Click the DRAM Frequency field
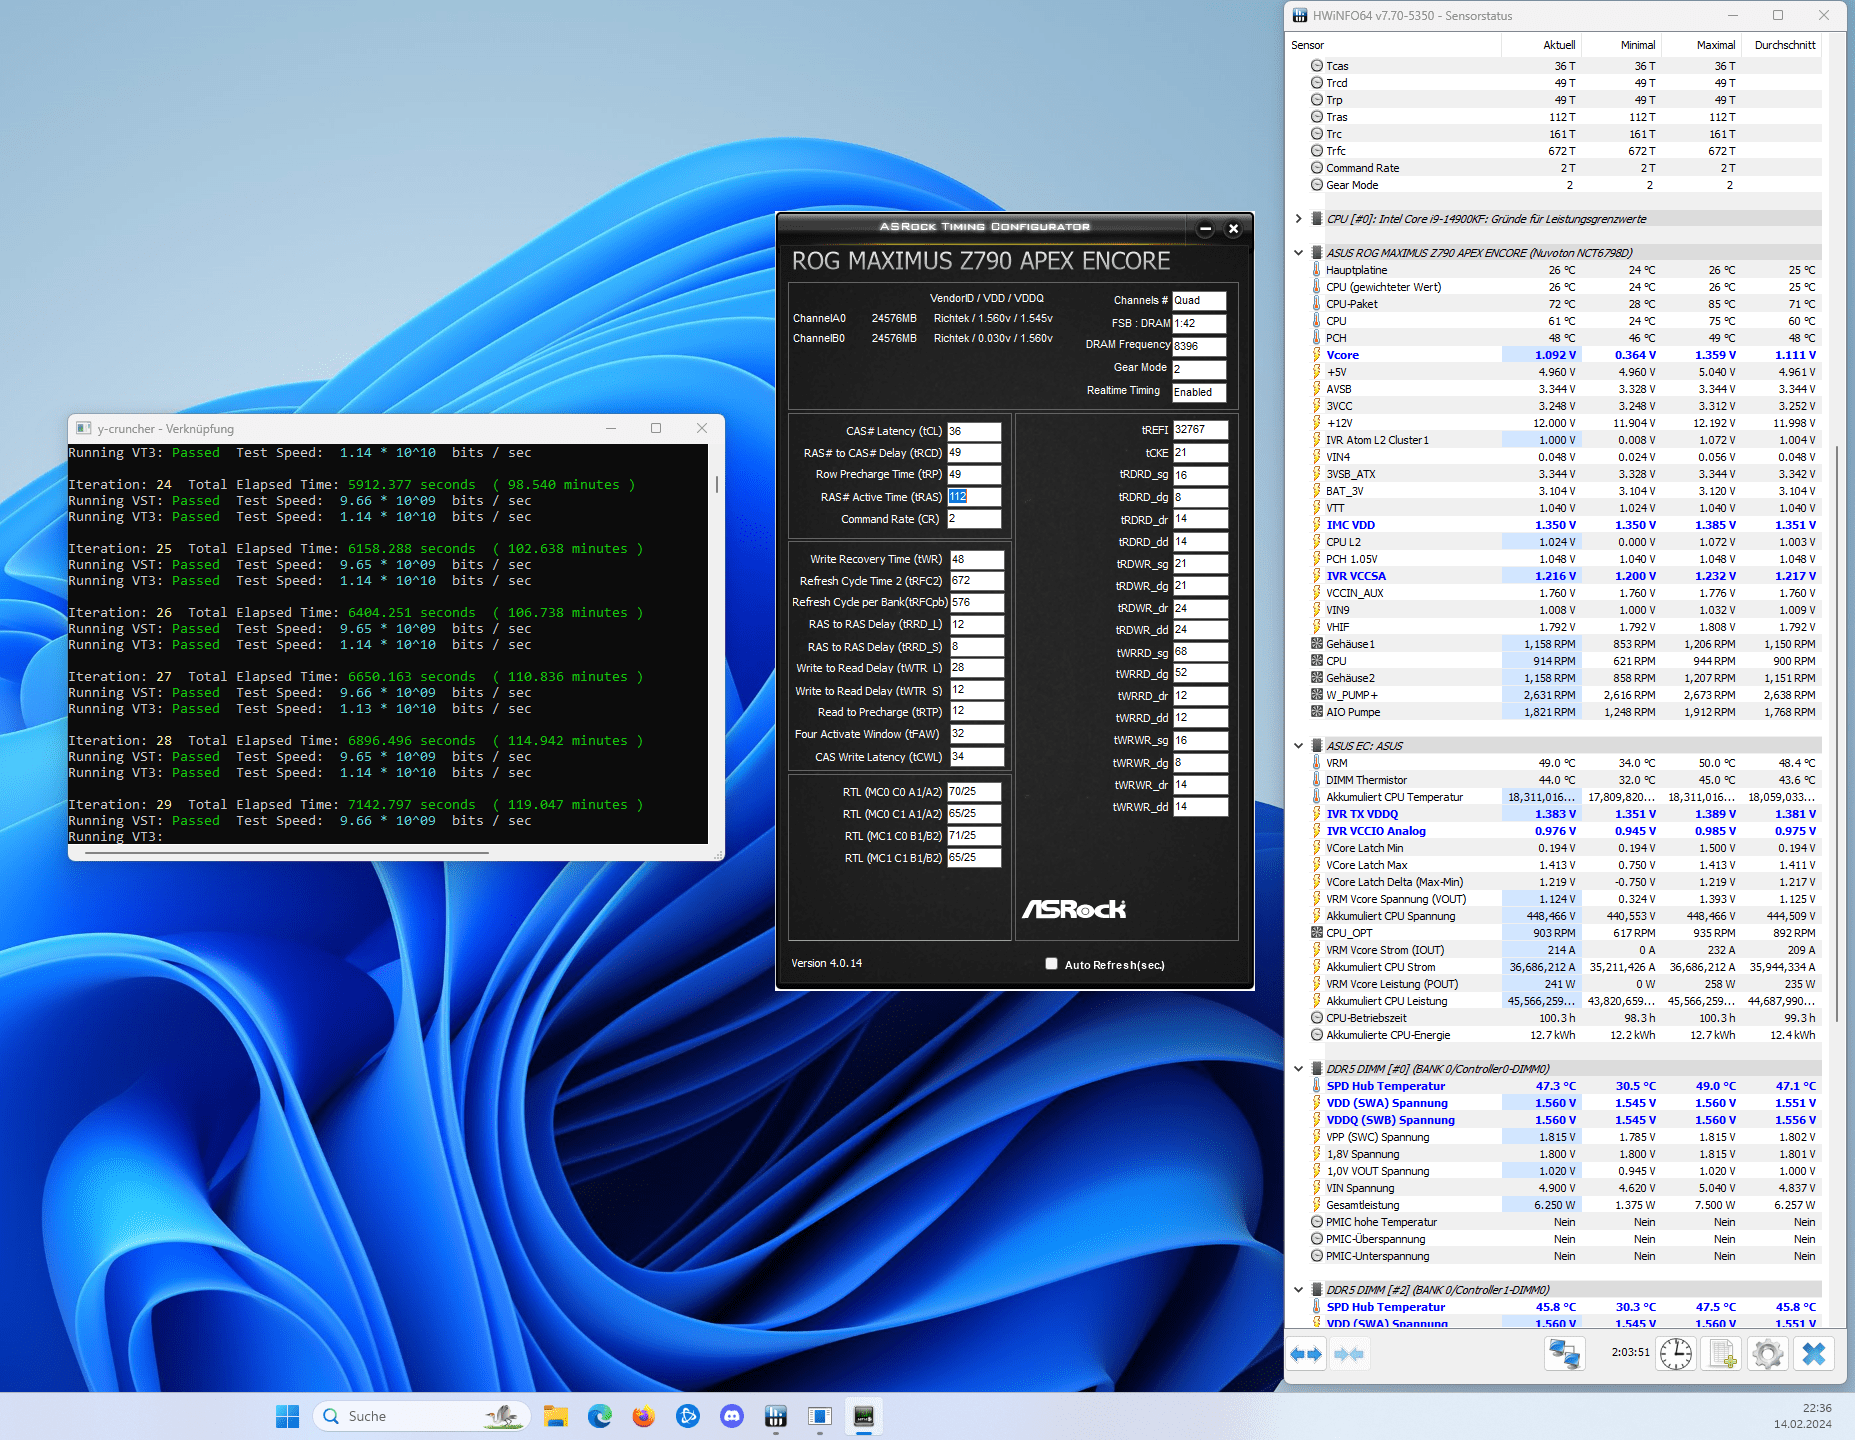 1199,346
